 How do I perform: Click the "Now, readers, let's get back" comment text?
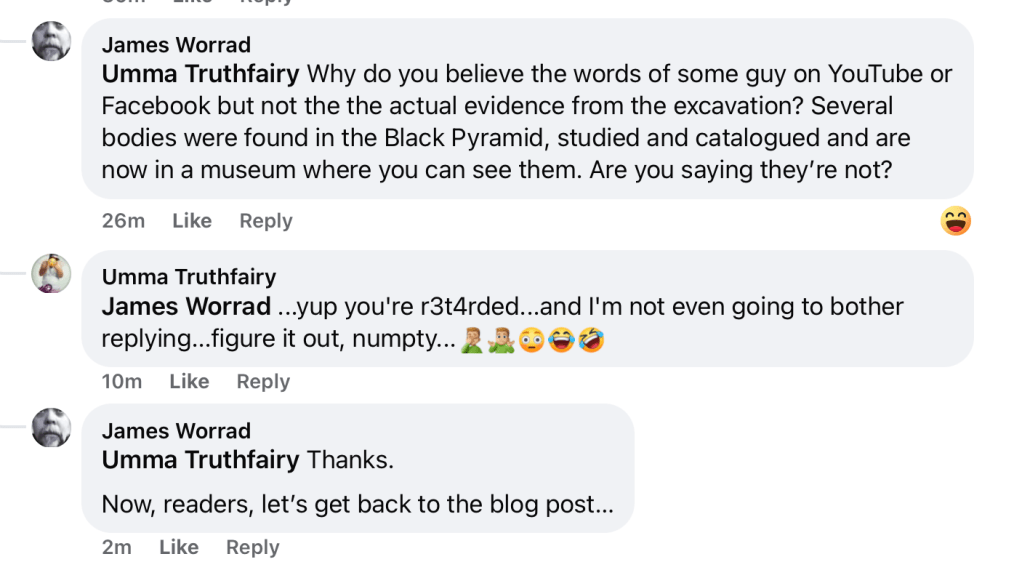click(357, 505)
